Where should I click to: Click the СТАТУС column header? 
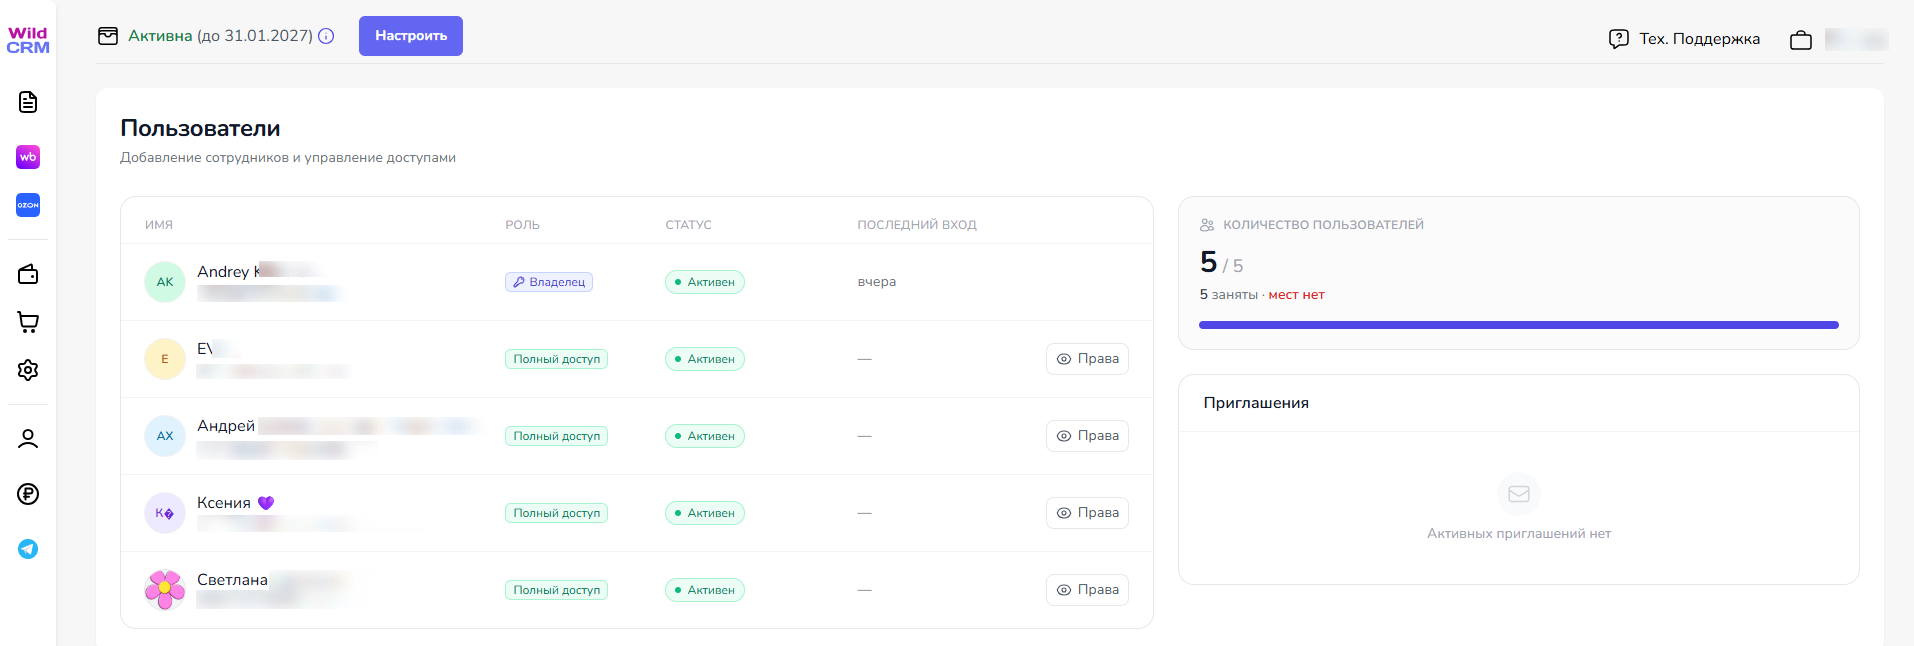coord(688,225)
